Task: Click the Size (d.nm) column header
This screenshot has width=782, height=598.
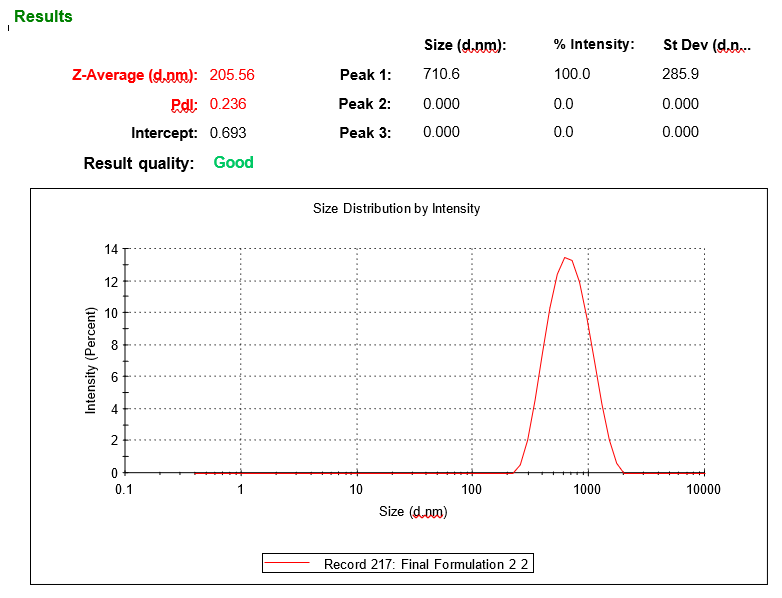Action: (x=465, y=45)
